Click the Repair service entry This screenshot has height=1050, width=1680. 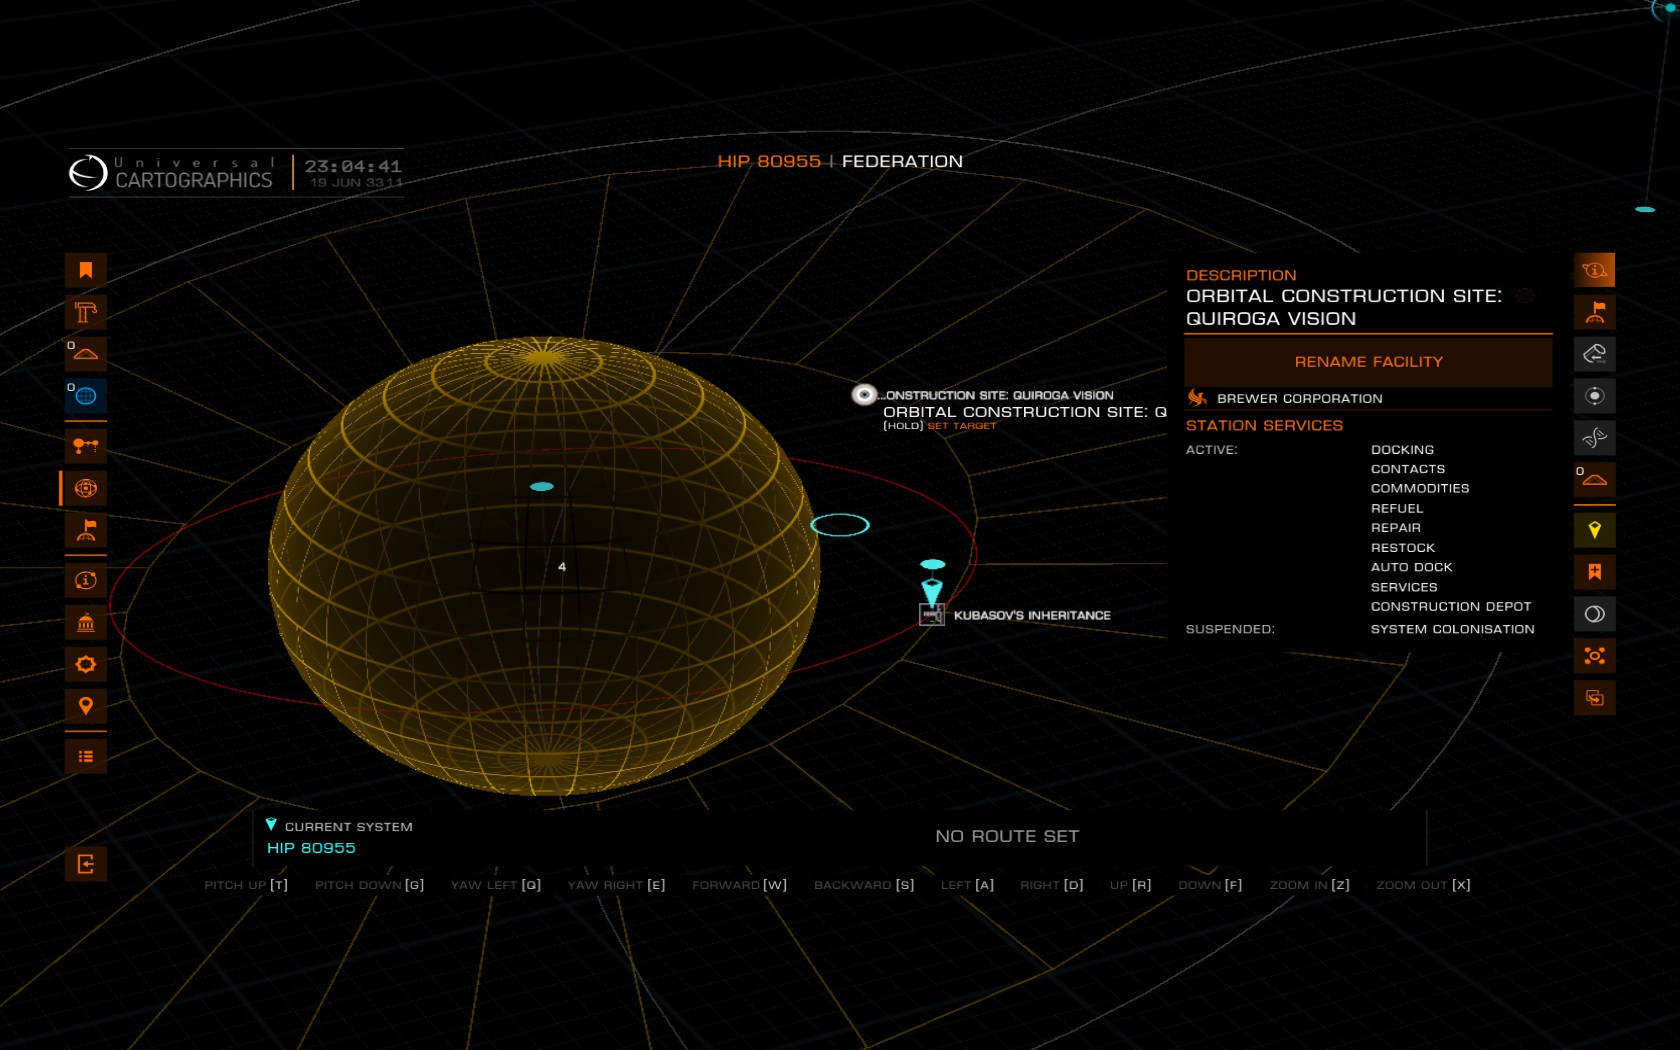(x=1396, y=528)
